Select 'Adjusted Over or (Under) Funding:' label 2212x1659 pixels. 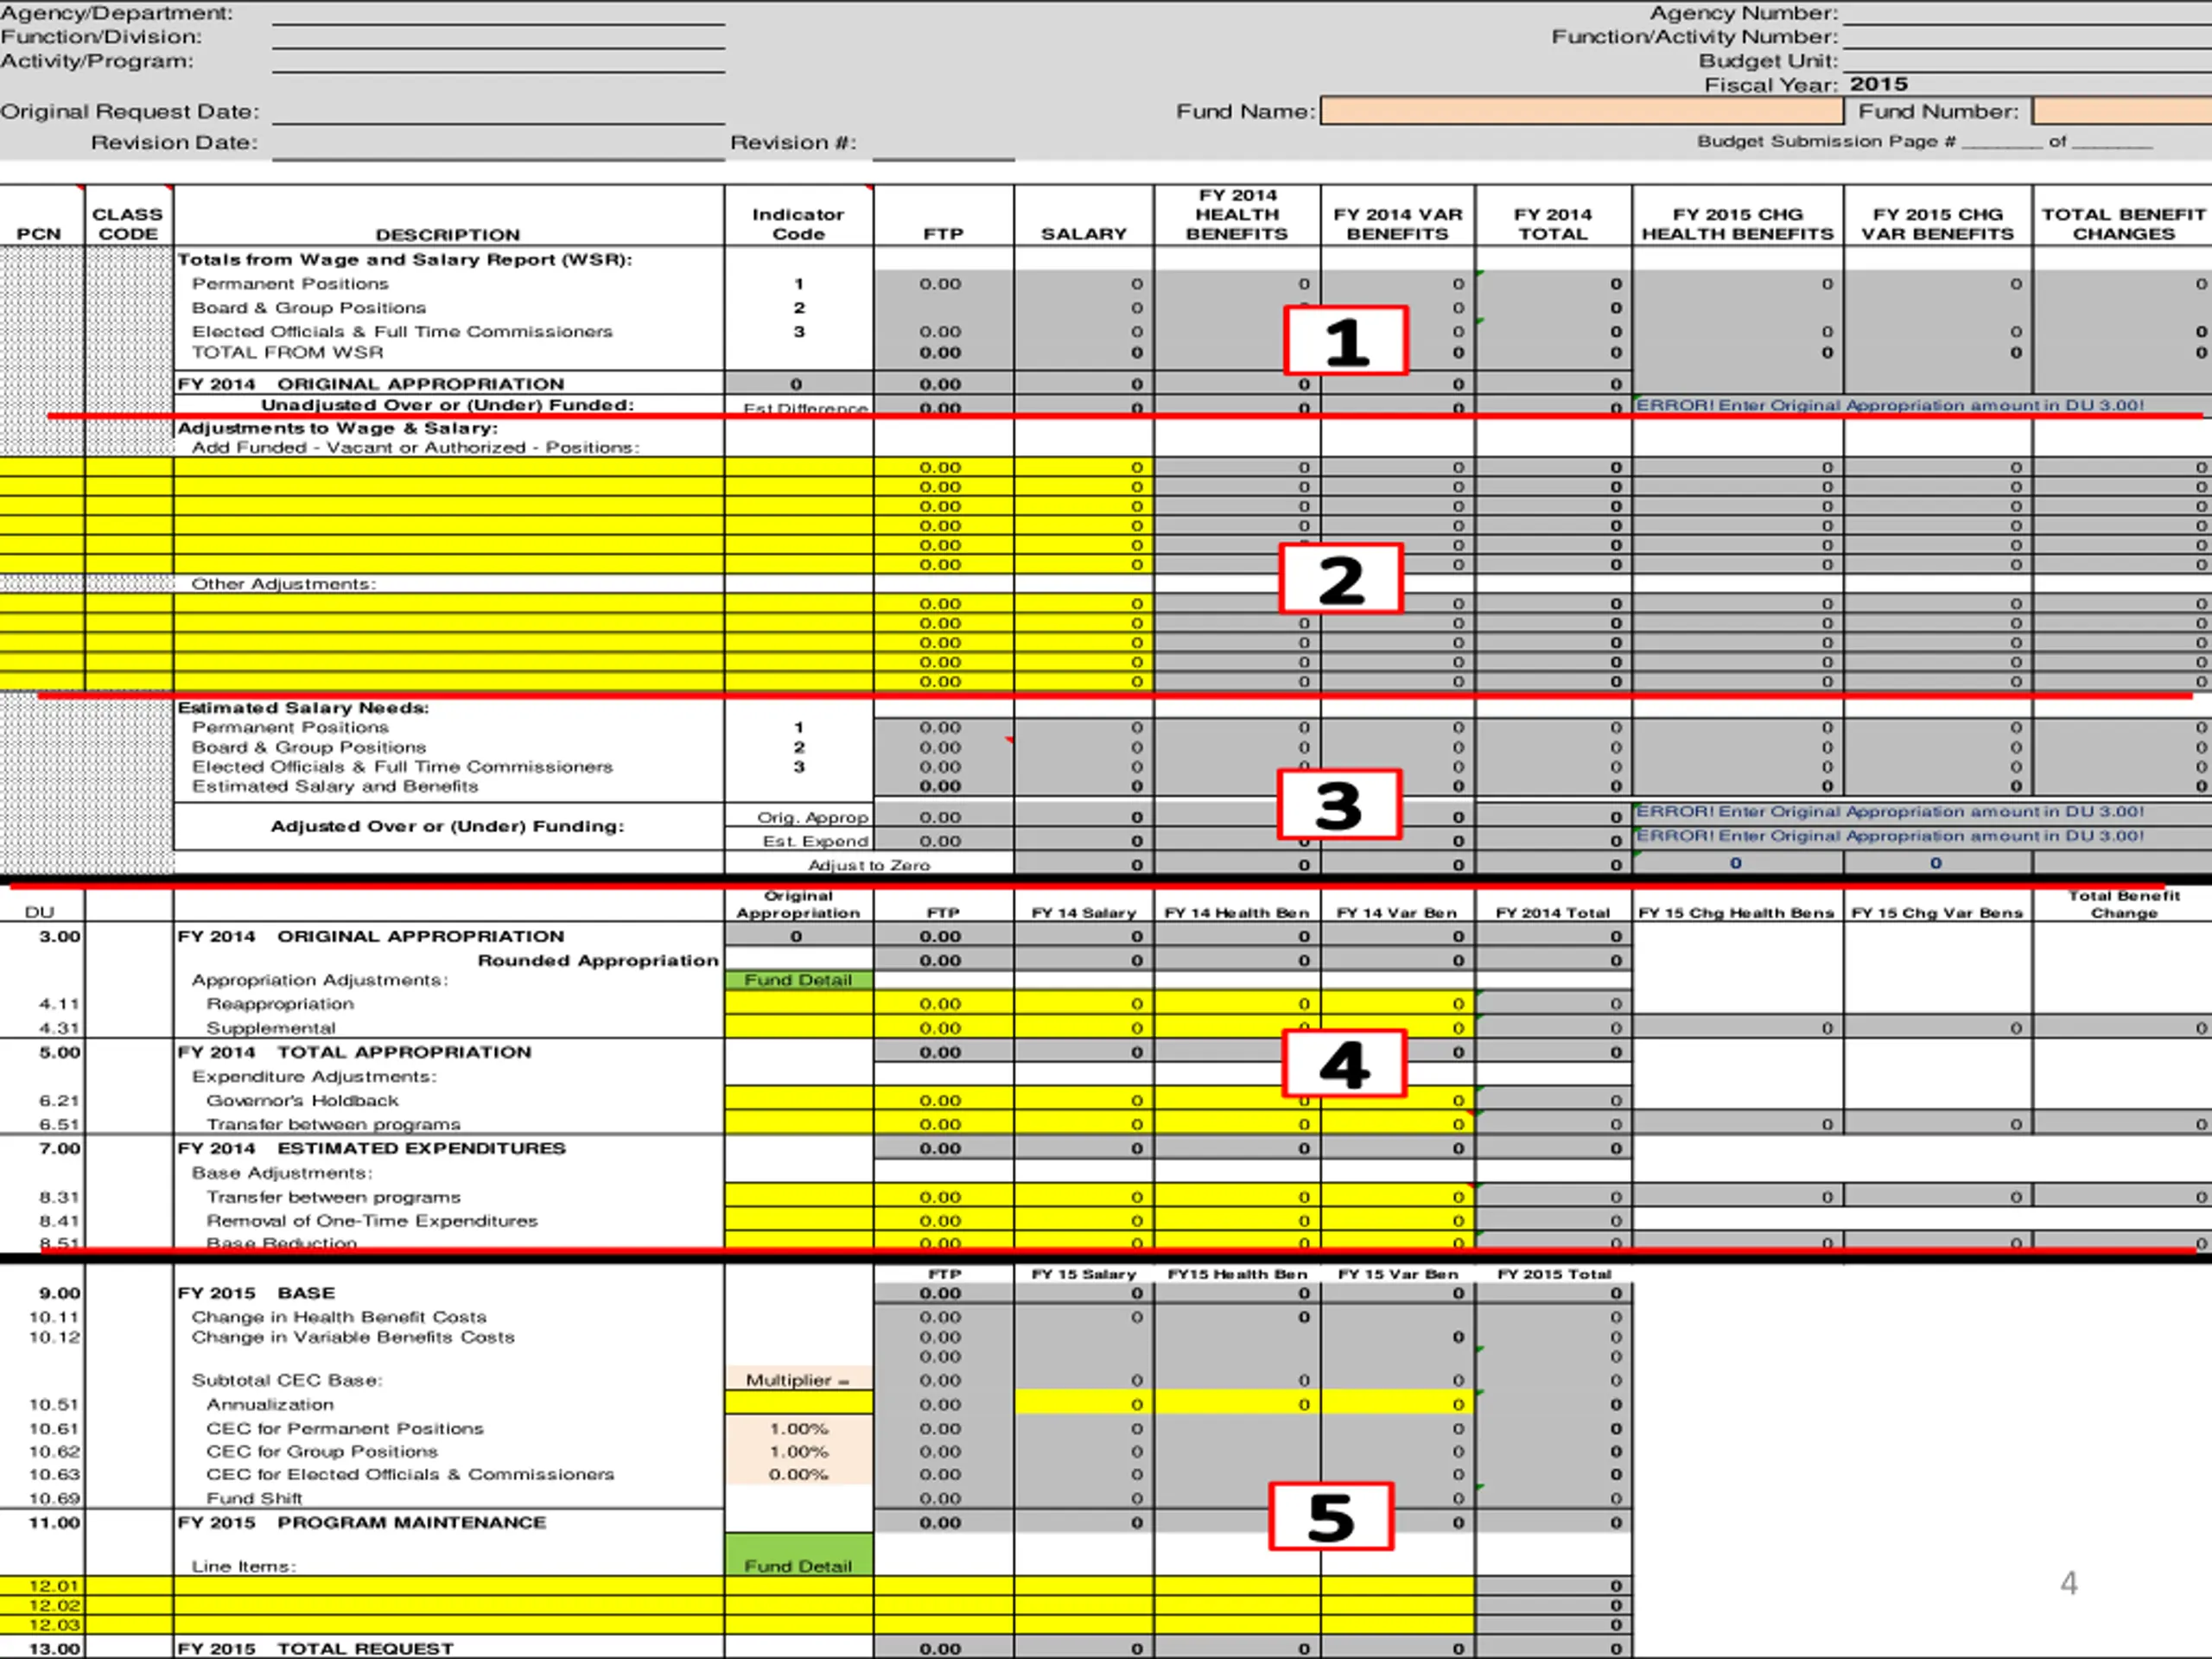[447, 826]
